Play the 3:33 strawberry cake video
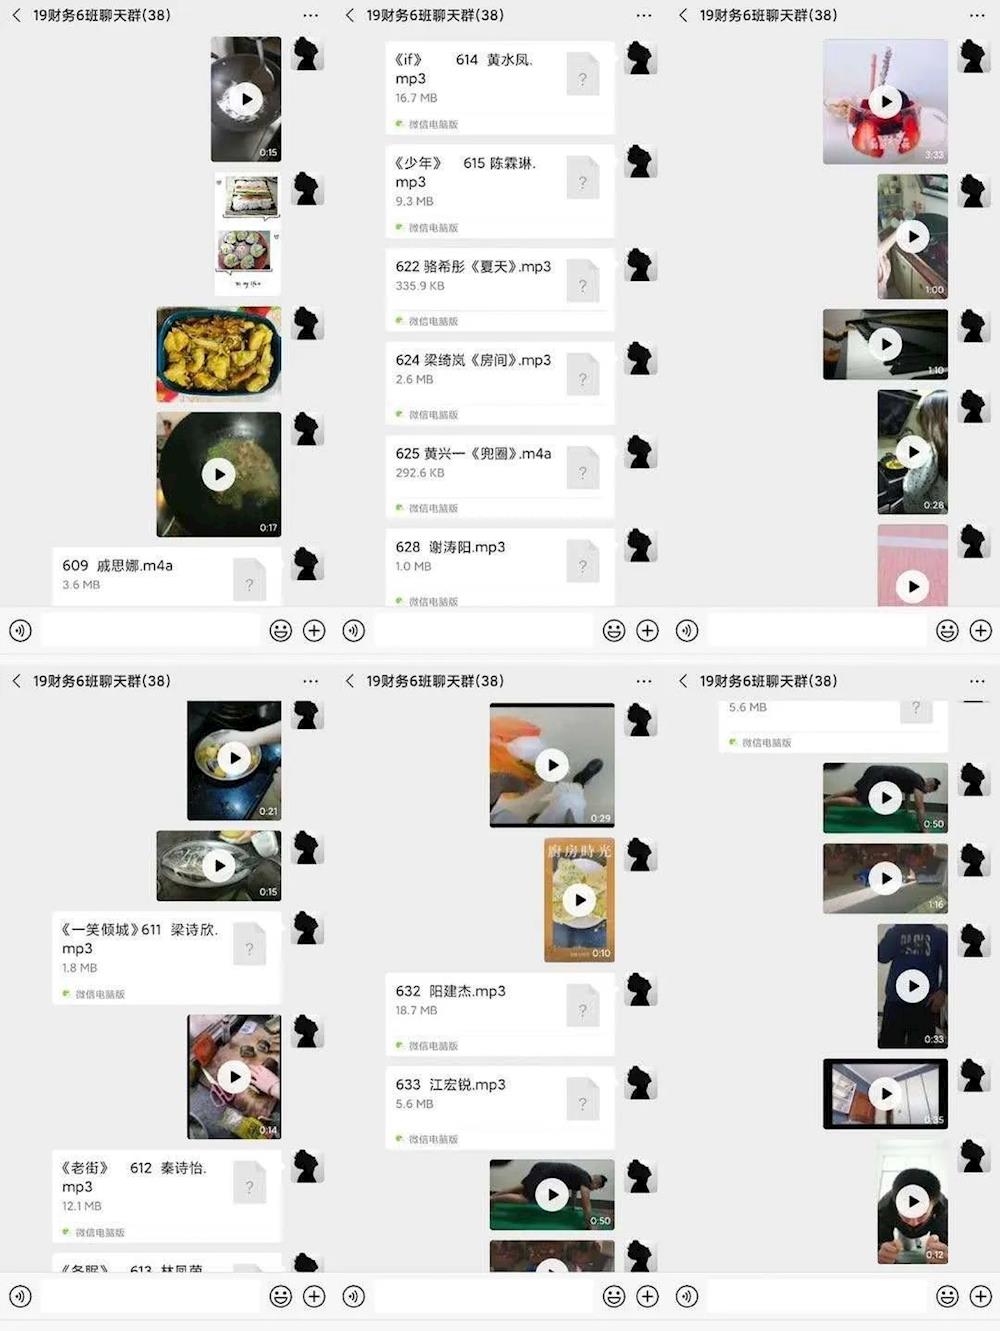1000x1331 pixels. 885,101
